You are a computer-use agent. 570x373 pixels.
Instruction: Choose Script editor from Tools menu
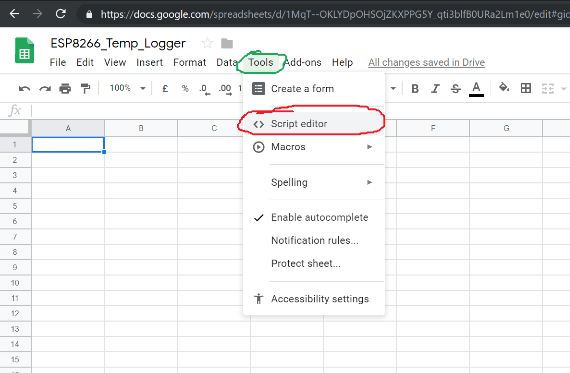tap(314, 124)
